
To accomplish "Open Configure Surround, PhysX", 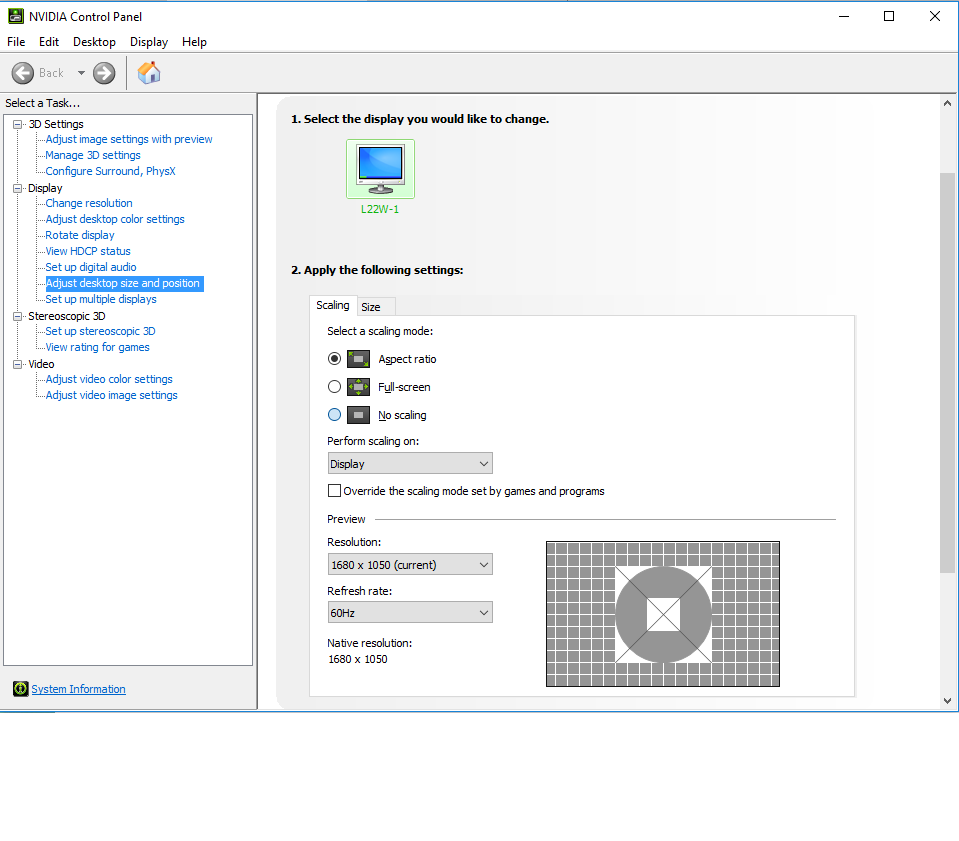I will click(110, 171).
